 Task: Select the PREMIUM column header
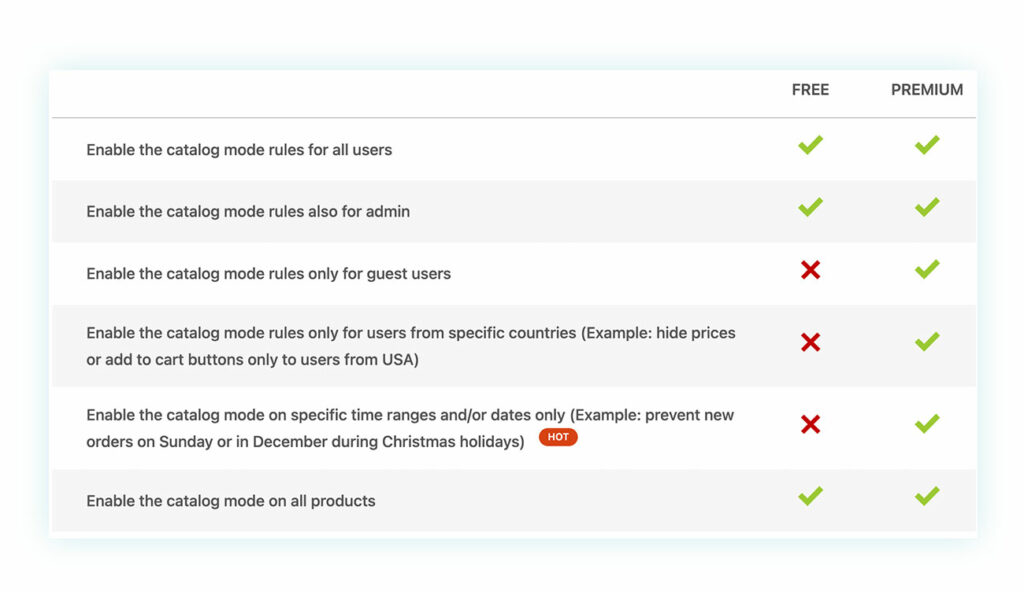point(927,90)
